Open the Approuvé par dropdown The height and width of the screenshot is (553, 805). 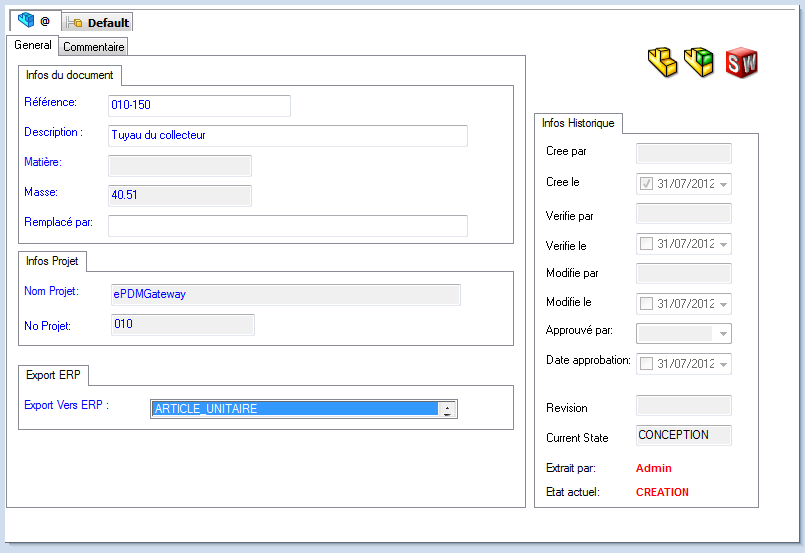click(723, 334)
